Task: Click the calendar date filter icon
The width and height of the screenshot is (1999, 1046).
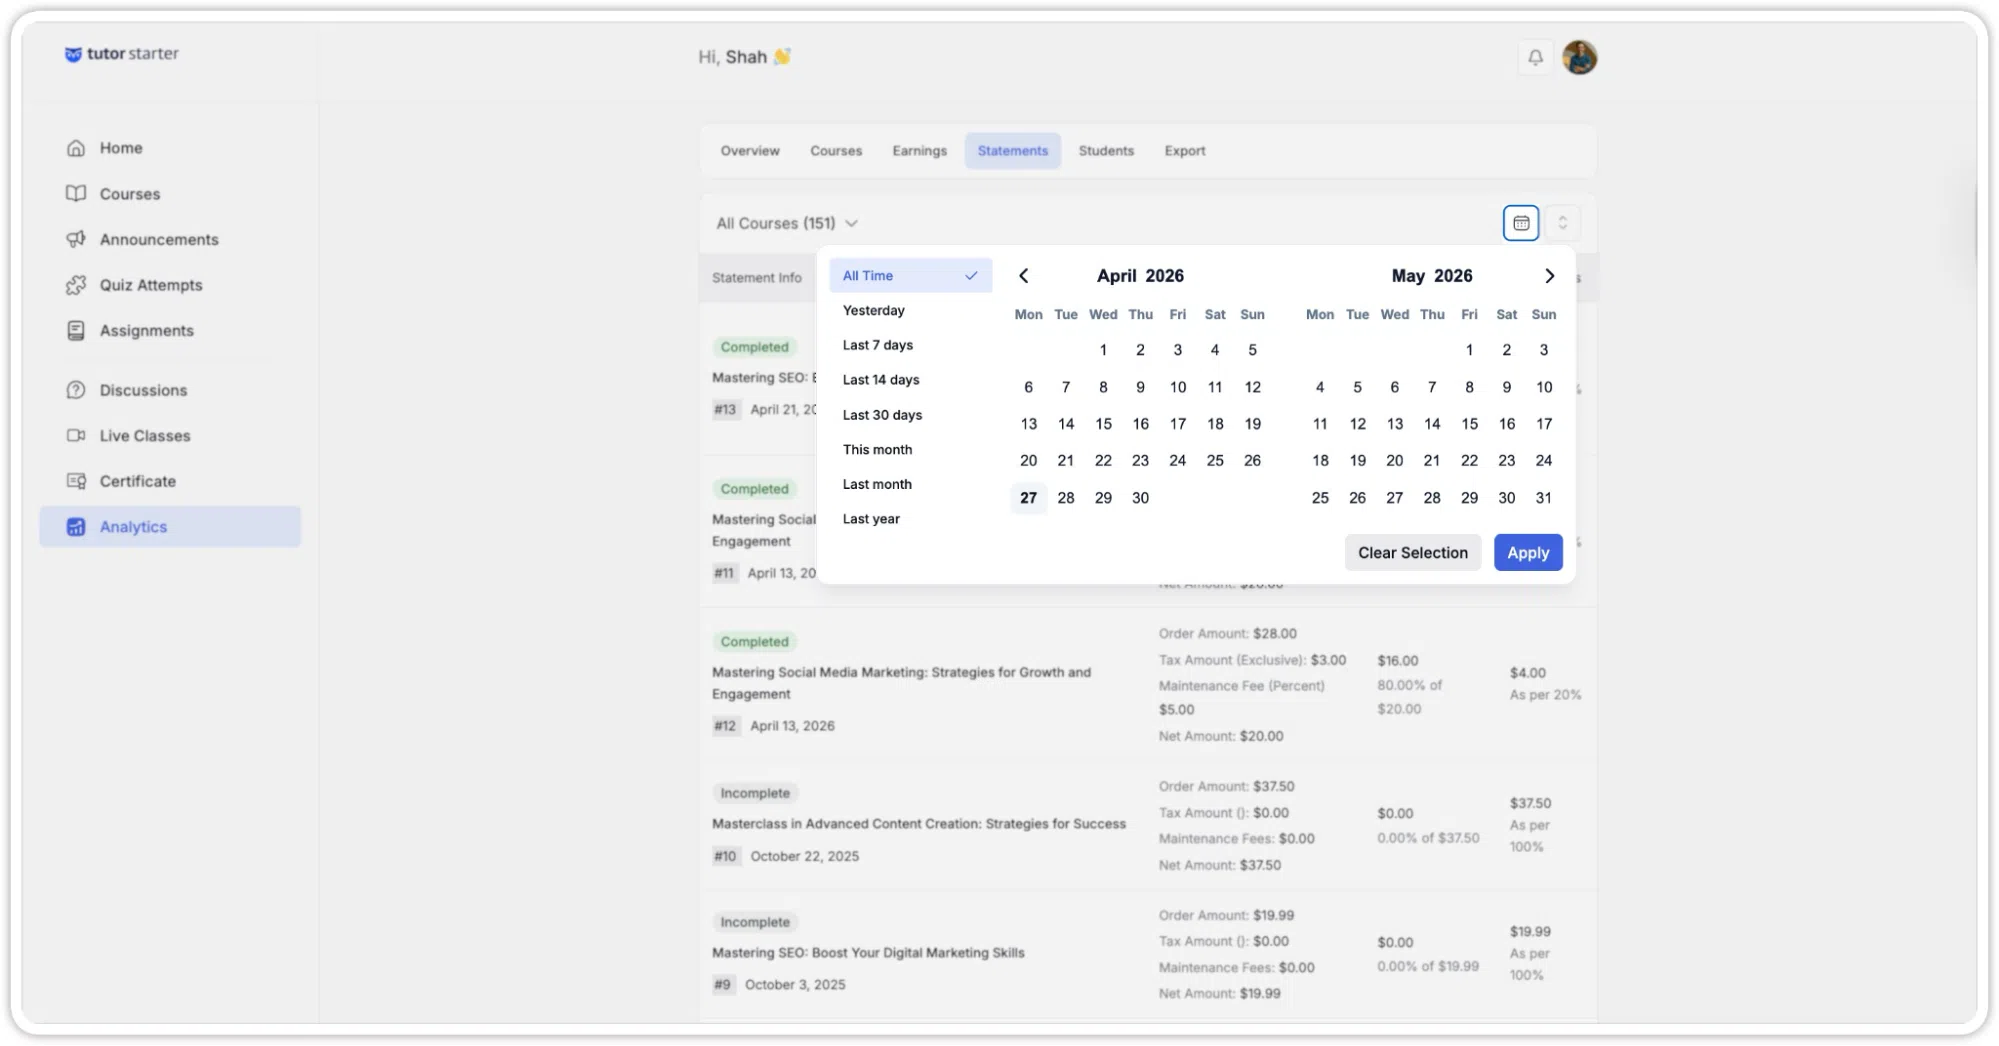Action: click(x=1520, y=223)
